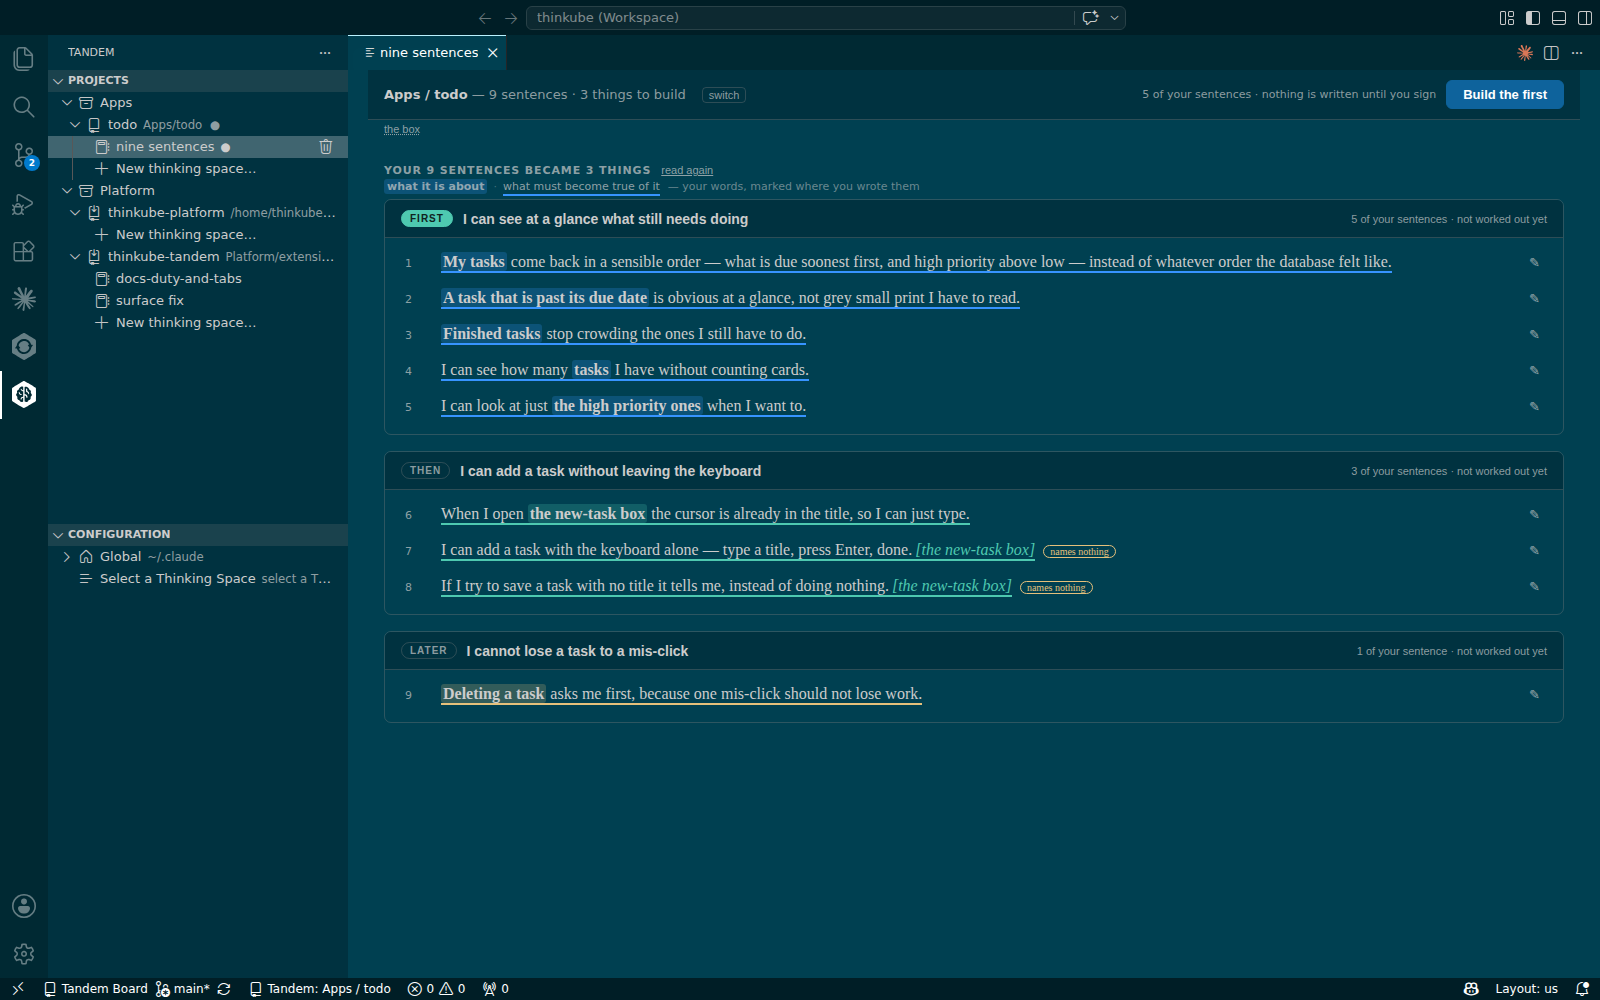This screenshot has height=1000, width=1600.
Task: Toggle the primary sidebar visibility
Action: pyautogui.click(x=1533, y=18)
